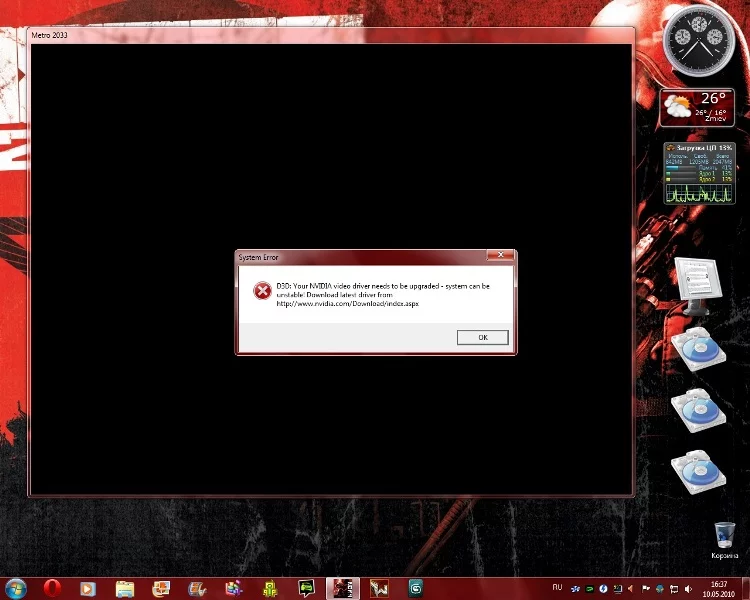Click the monitor tray icon

pos(618,589)
